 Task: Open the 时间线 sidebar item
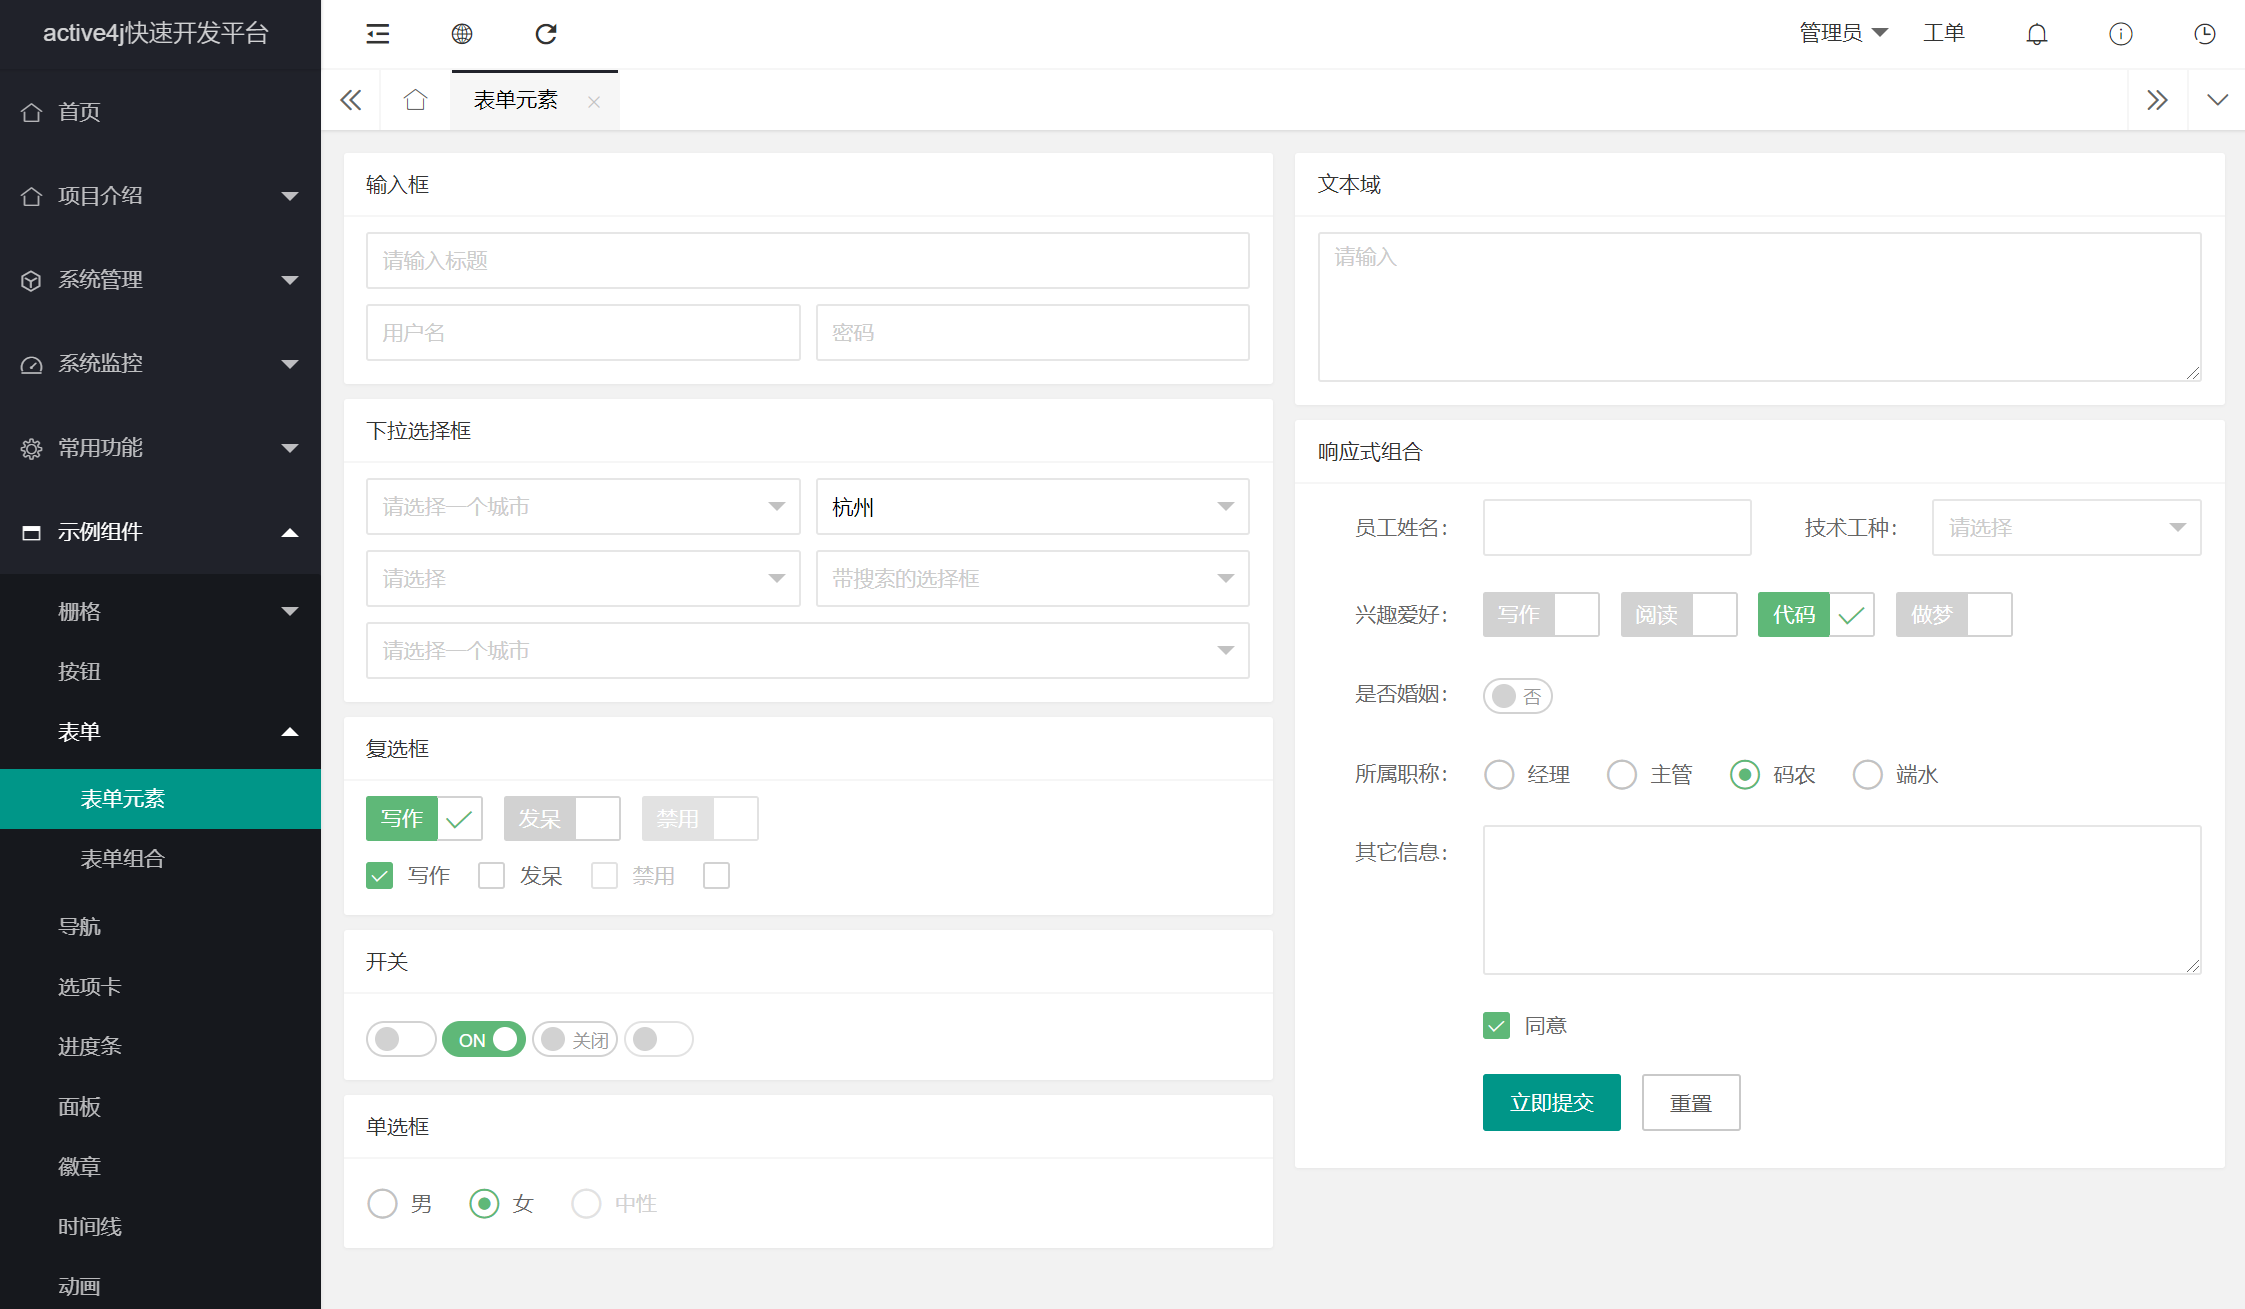[160, 1227]
